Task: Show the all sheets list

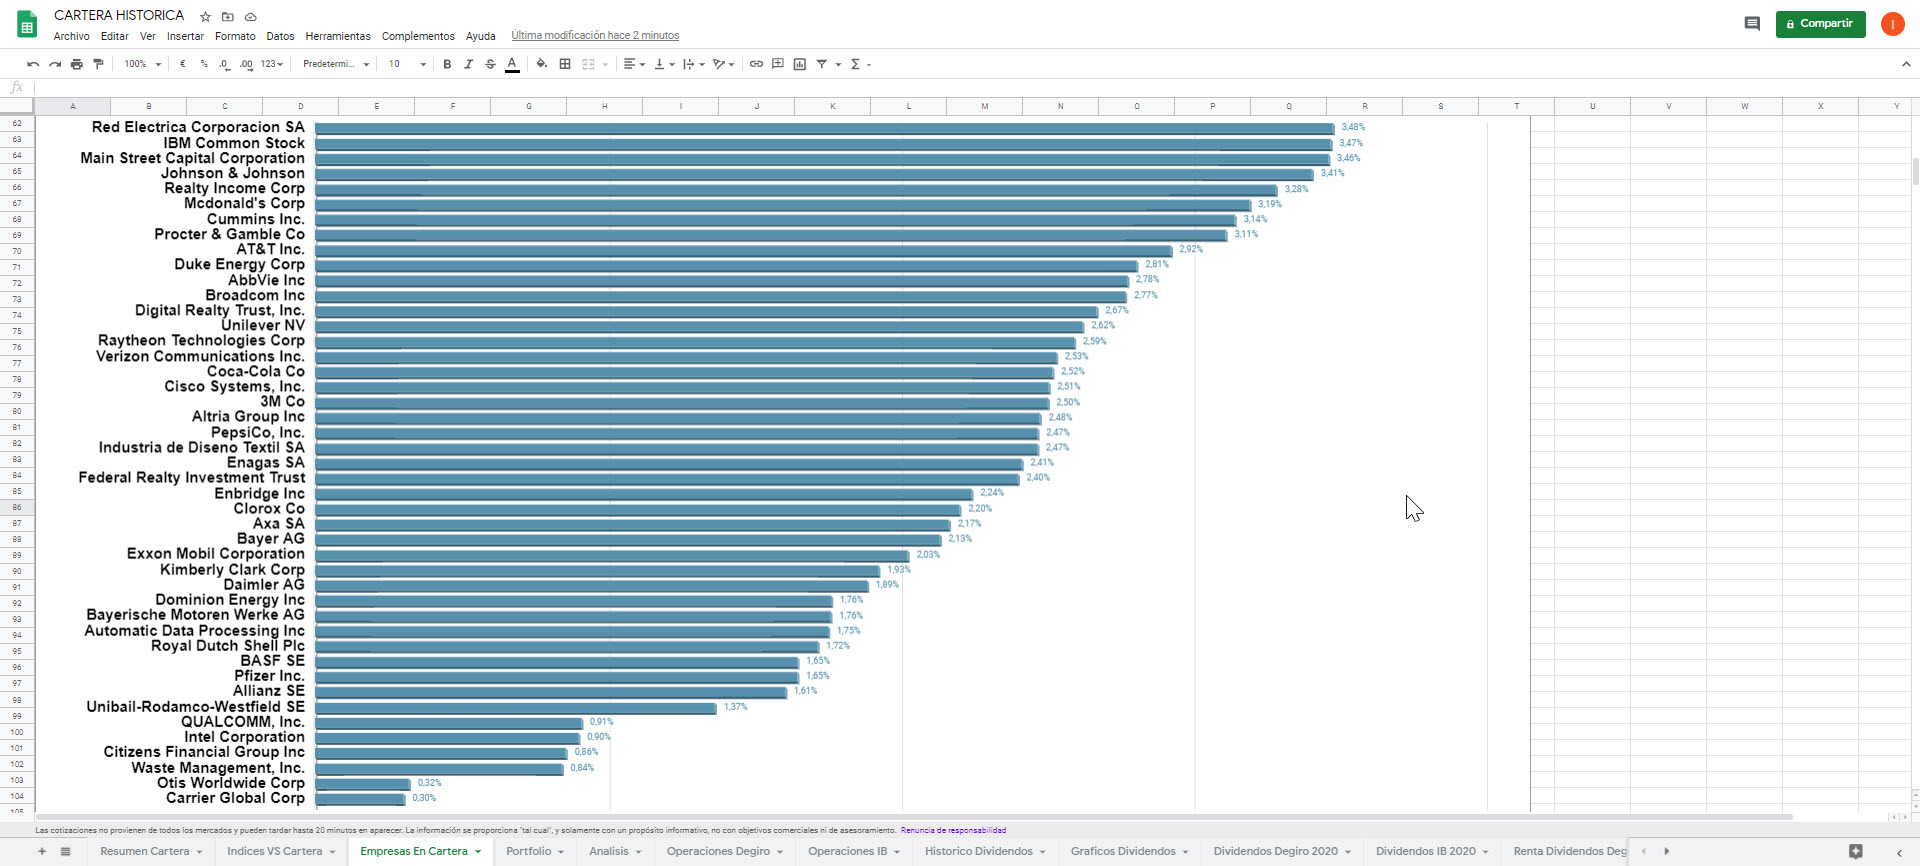Action: [66, 852]
